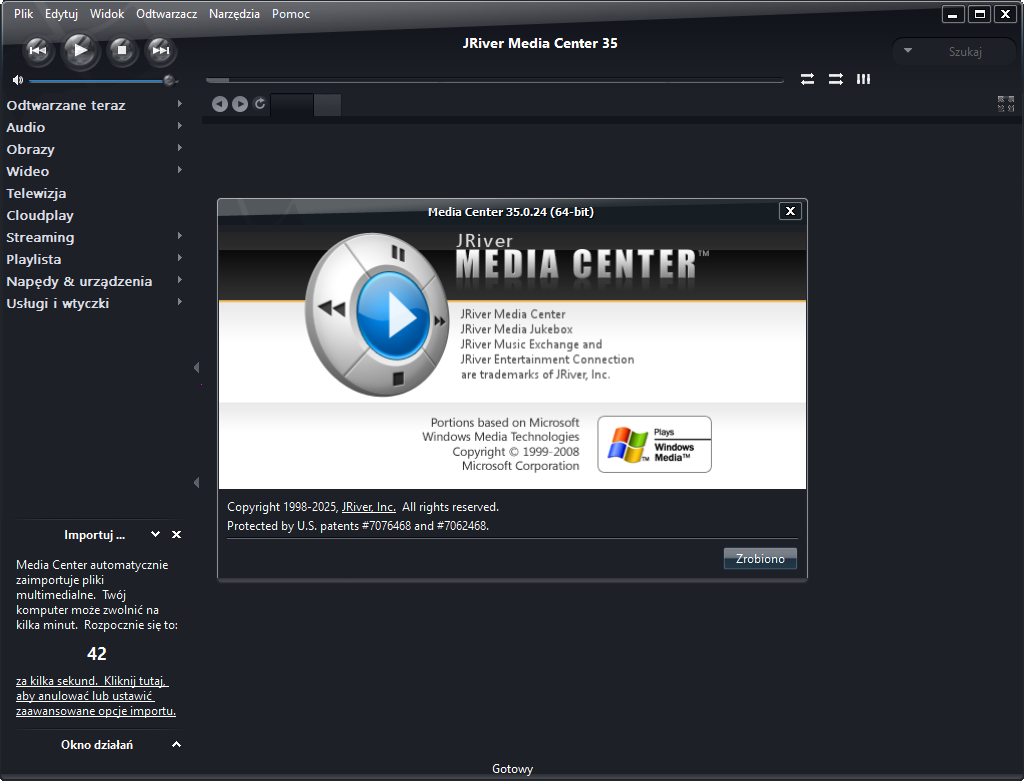Screen dimensions: 1024x781
Task: Adjust the volume slider
Action: pos(102,80)
